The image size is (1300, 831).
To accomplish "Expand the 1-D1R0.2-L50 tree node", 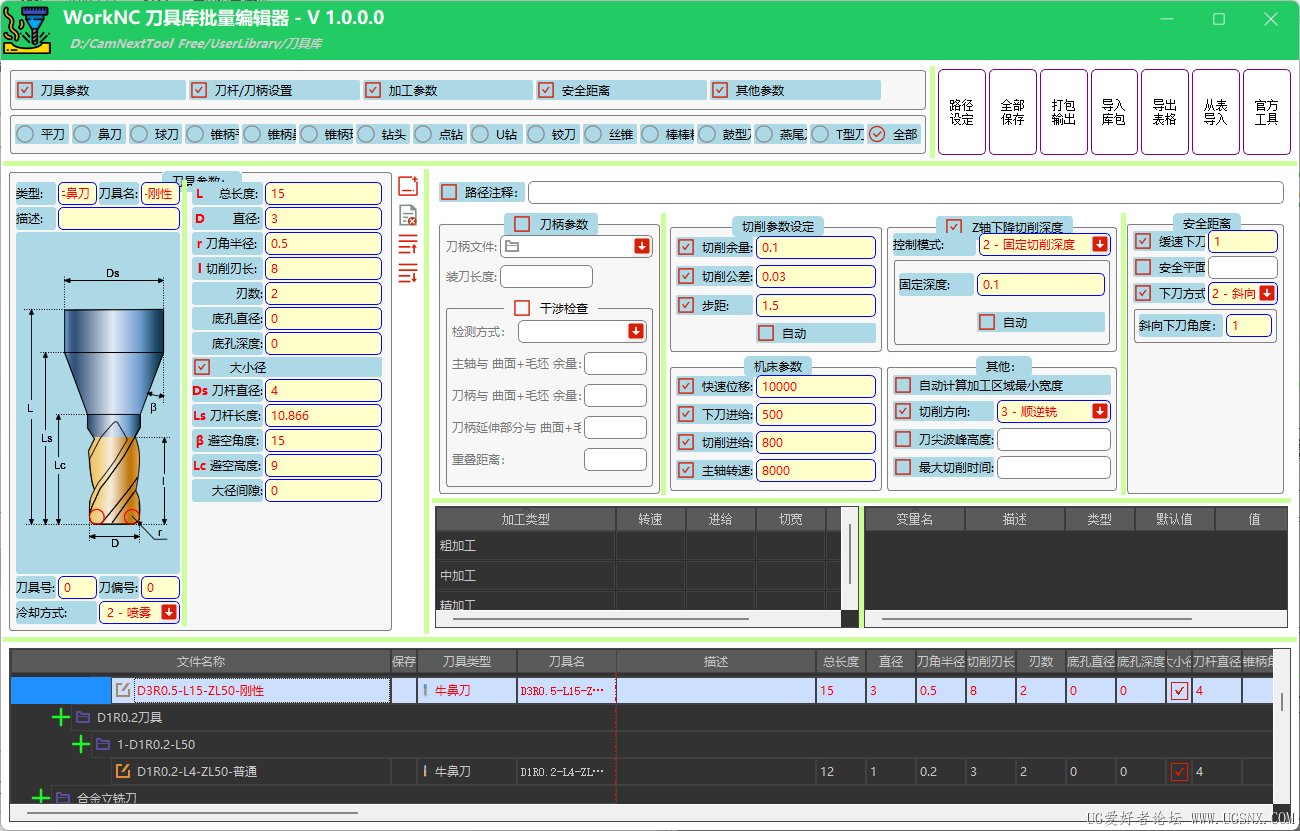I will pos(81,744).
